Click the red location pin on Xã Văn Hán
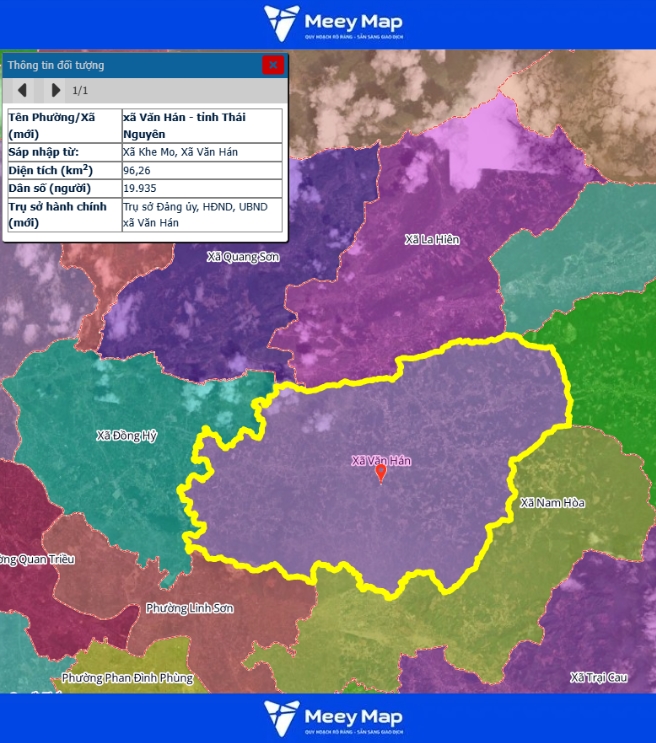This screenshot has height=743, width=656. tap(380, 474)
